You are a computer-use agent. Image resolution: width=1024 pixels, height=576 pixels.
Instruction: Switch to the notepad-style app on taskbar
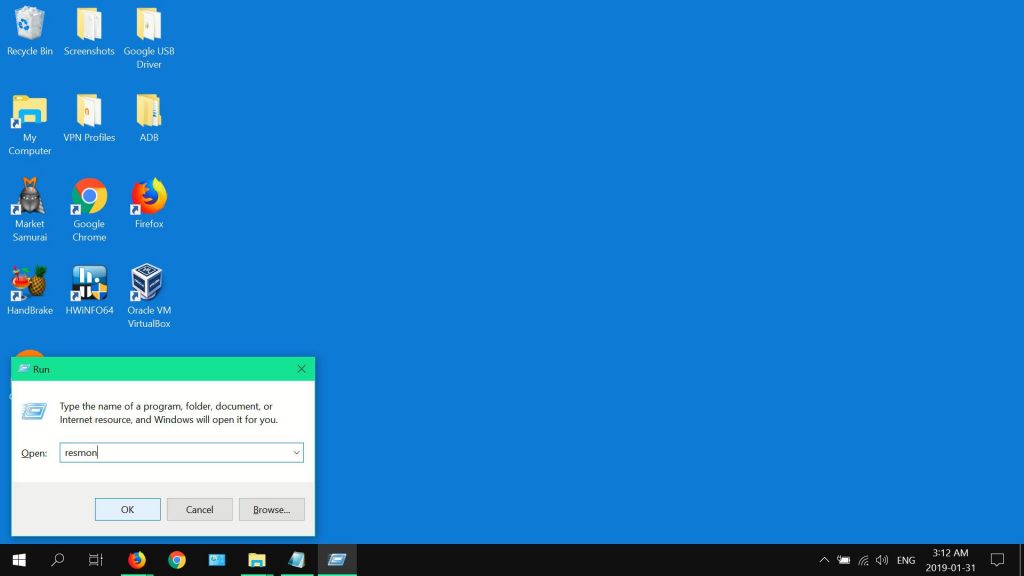pyautogui.click(x=296, y=560)
